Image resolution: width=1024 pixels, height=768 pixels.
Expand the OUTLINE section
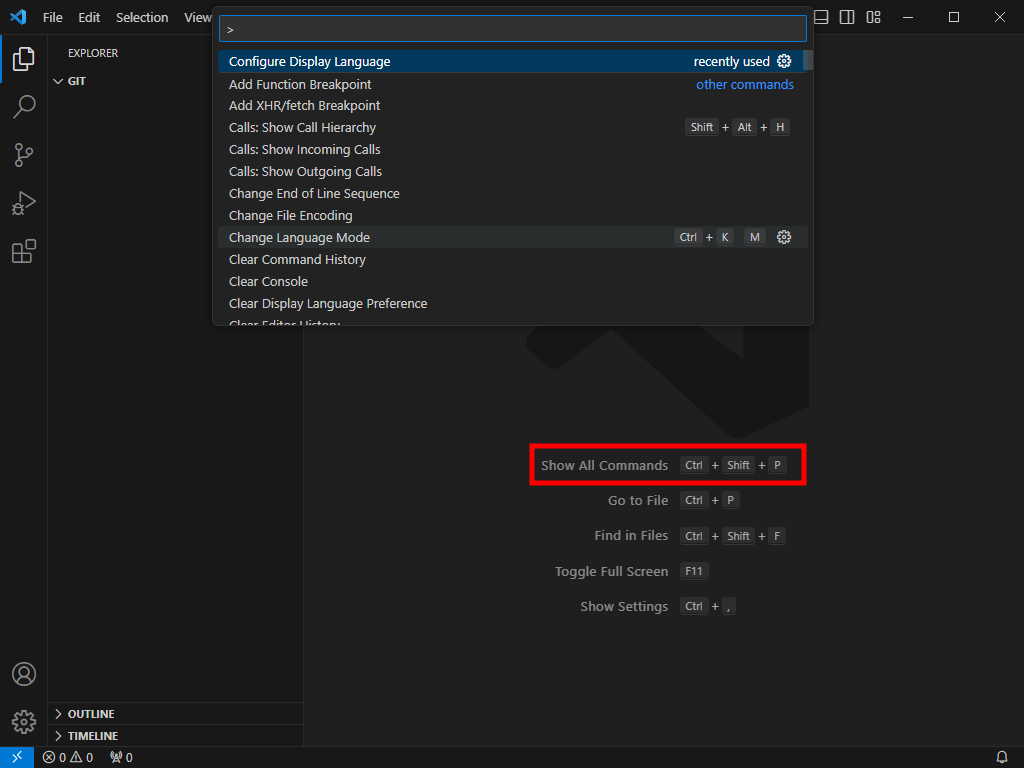click(175, 714)
